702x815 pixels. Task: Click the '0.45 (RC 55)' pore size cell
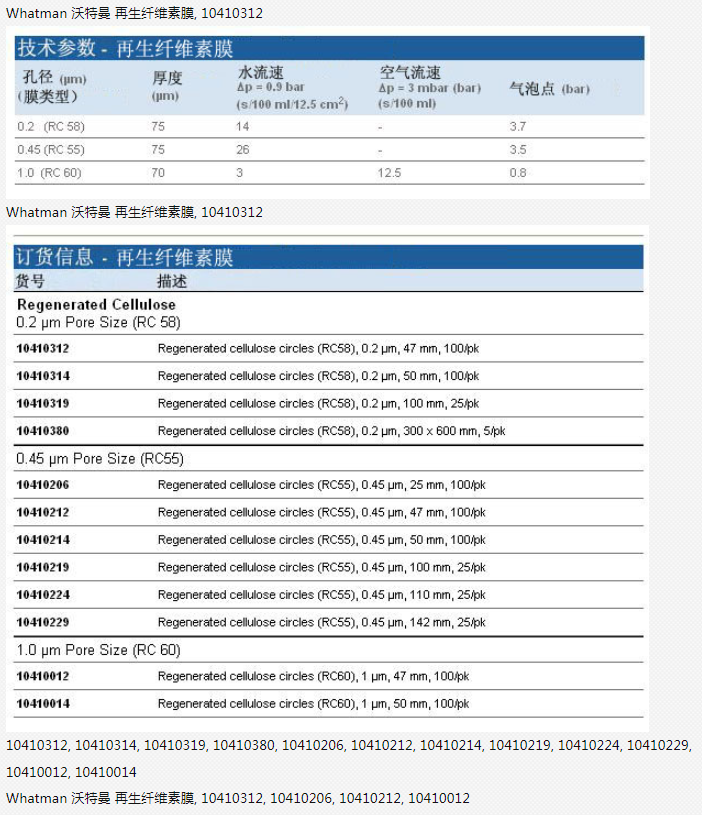51,150
